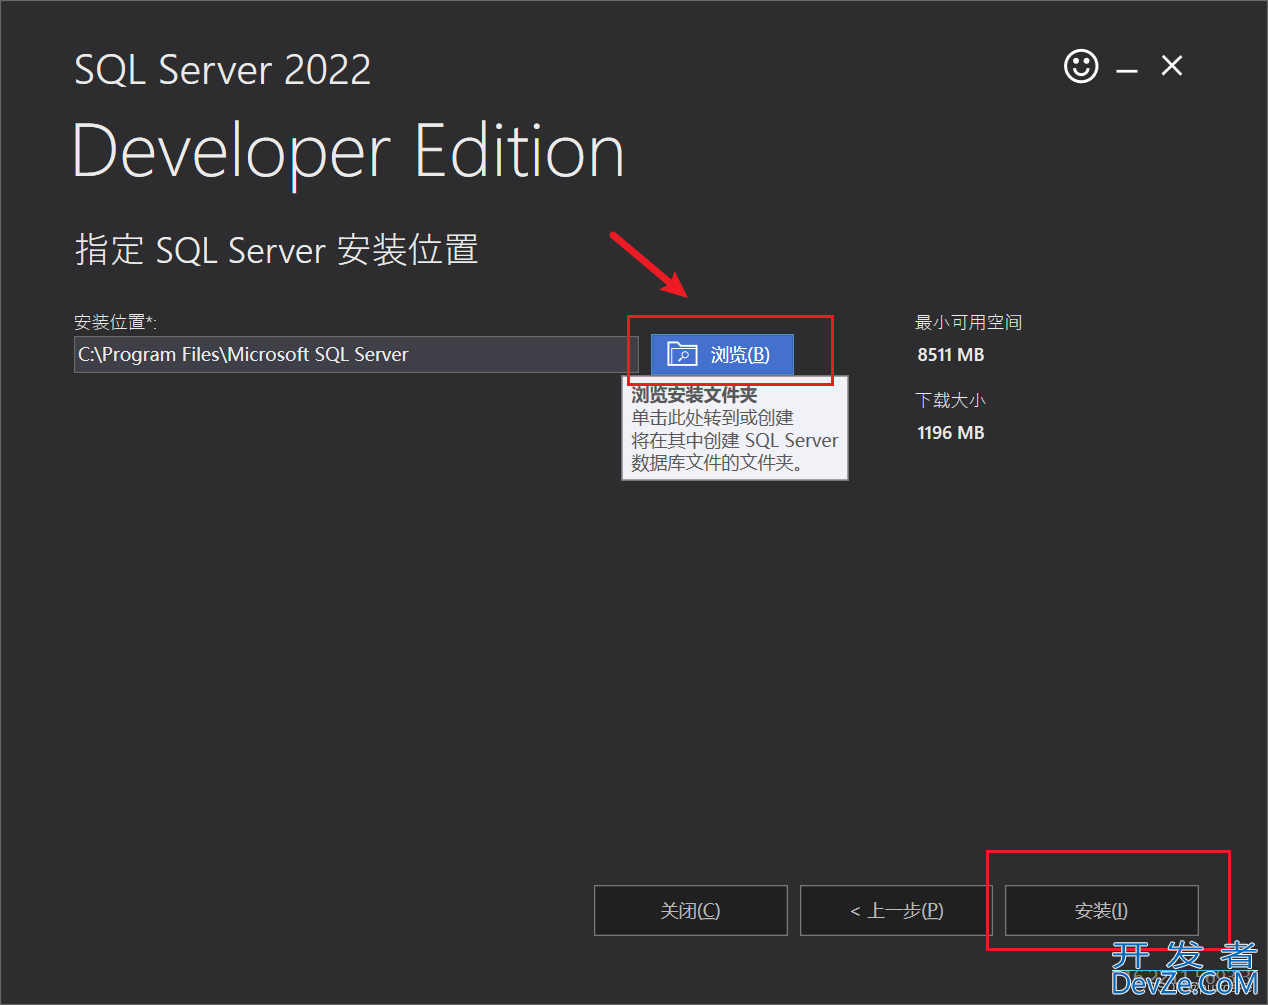Click the '8511 MB' minimum space value
This screenshot has height=1005, width=1268.
click(950, 355)
